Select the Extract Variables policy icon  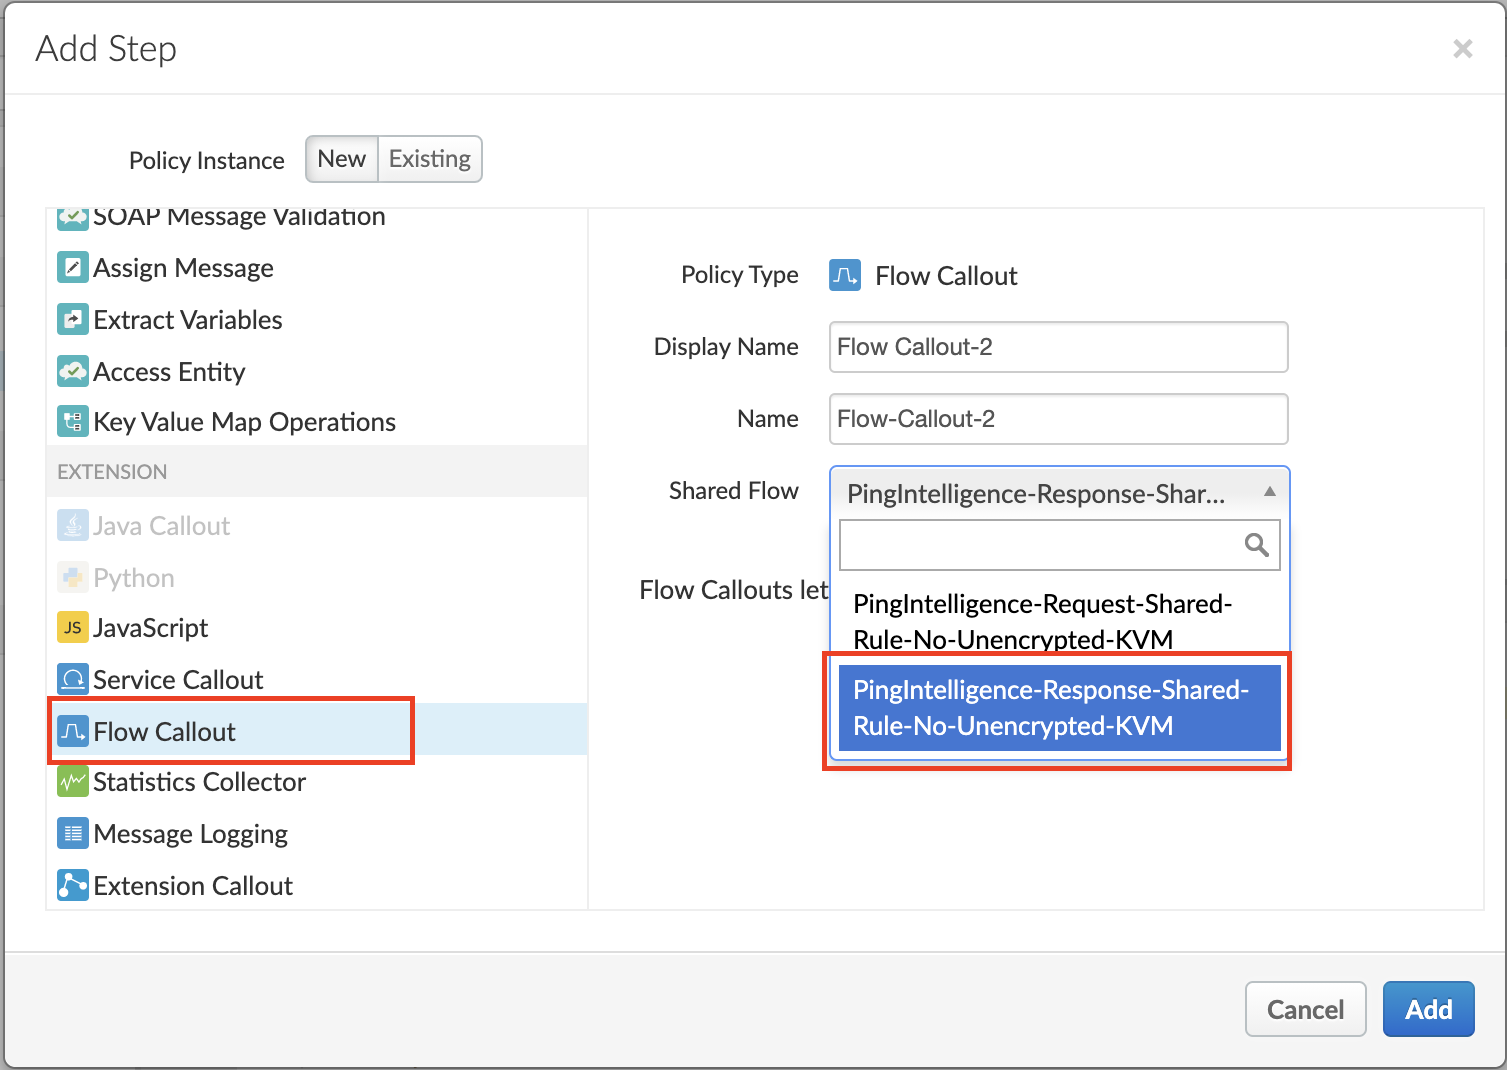pos(72,320)
